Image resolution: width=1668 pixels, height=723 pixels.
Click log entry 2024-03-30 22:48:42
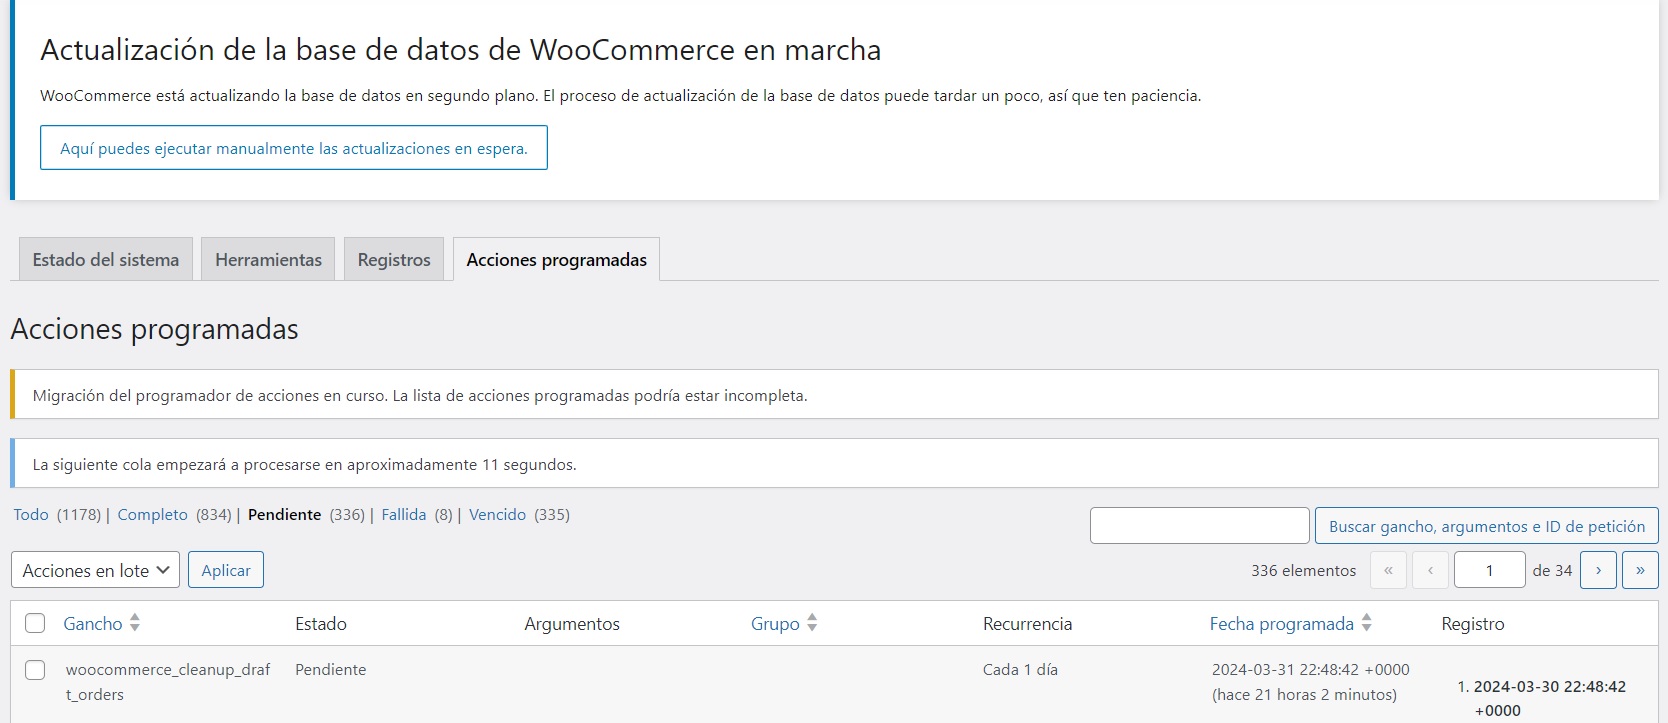click(x=1549, y=698)
